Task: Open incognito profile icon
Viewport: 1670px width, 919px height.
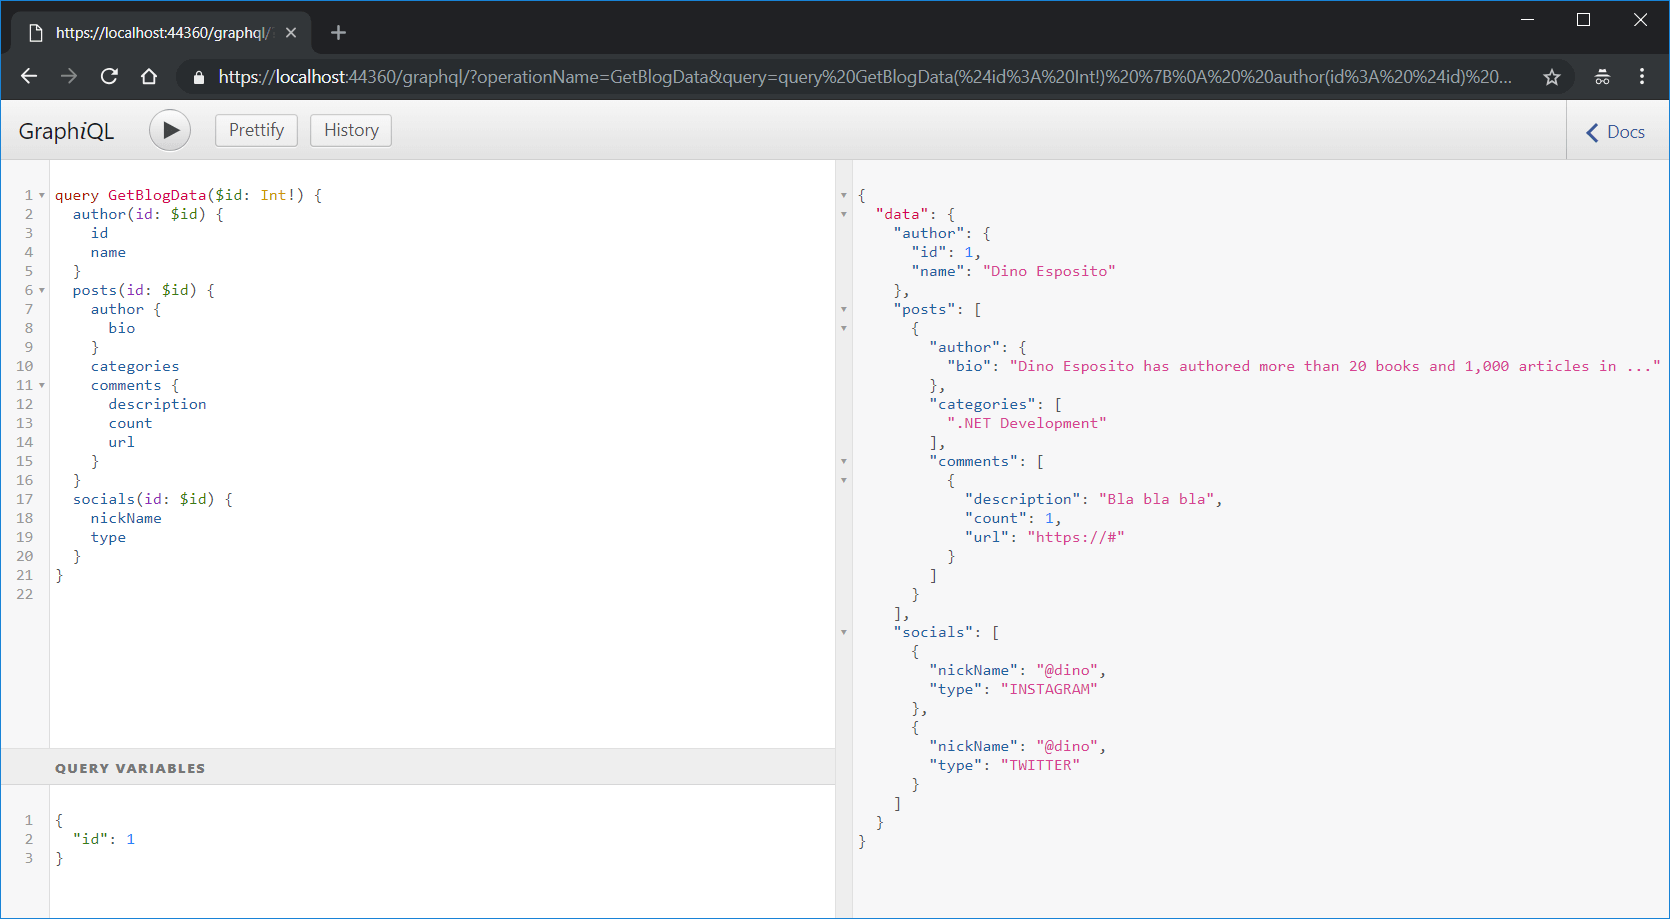Action: click(1602, 77)
